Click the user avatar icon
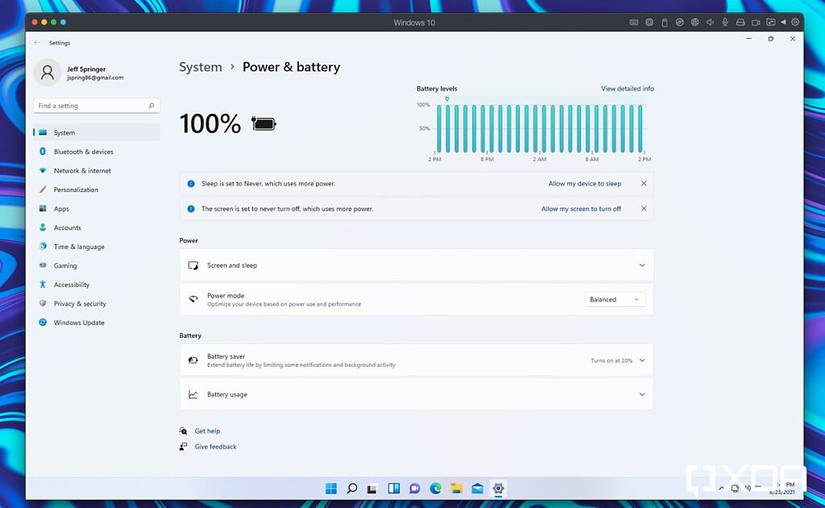The width and height of the screenshot is (825, 508). (x=47, y=73)
